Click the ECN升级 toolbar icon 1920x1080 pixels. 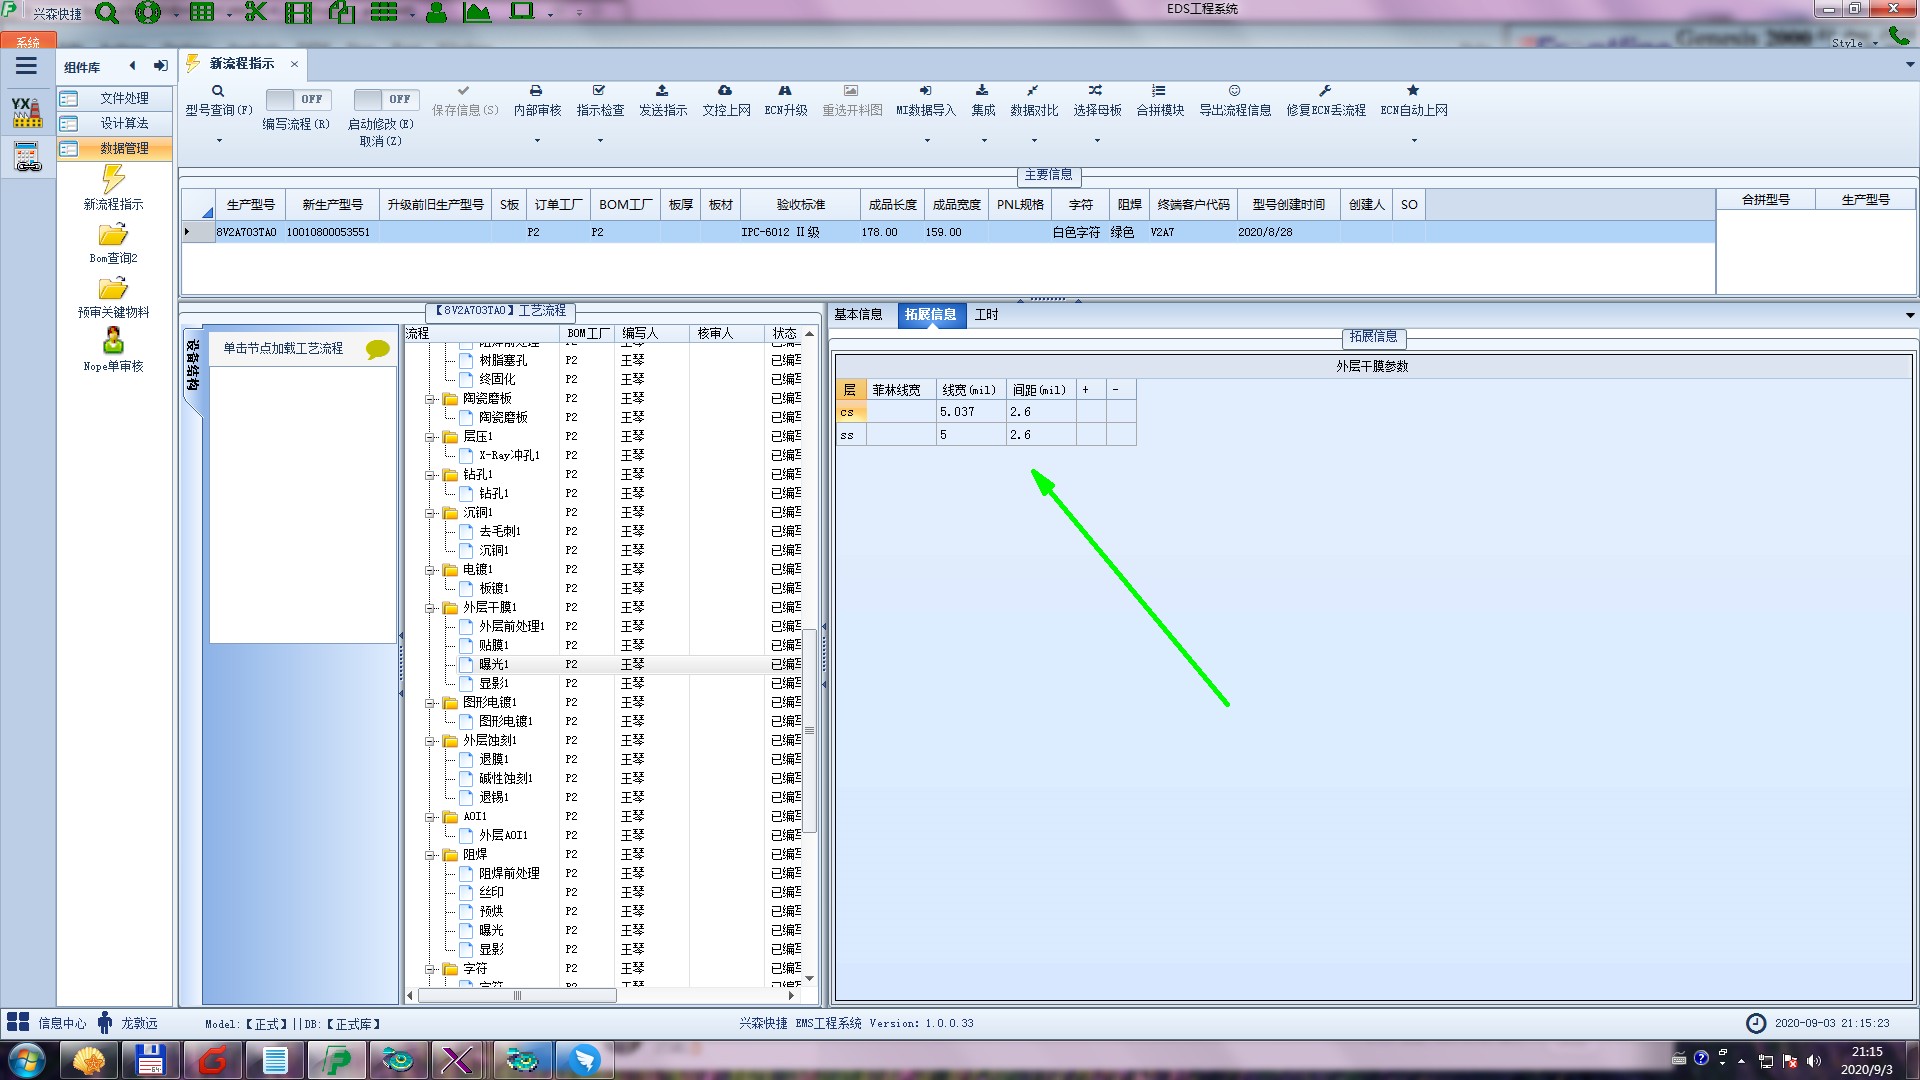pos(785,91)
